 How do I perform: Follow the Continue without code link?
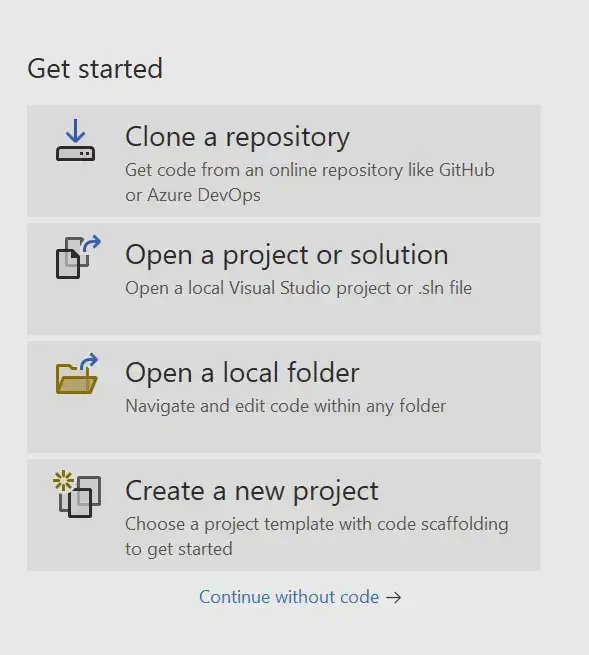pyautogui.click(x=289, y=597)
